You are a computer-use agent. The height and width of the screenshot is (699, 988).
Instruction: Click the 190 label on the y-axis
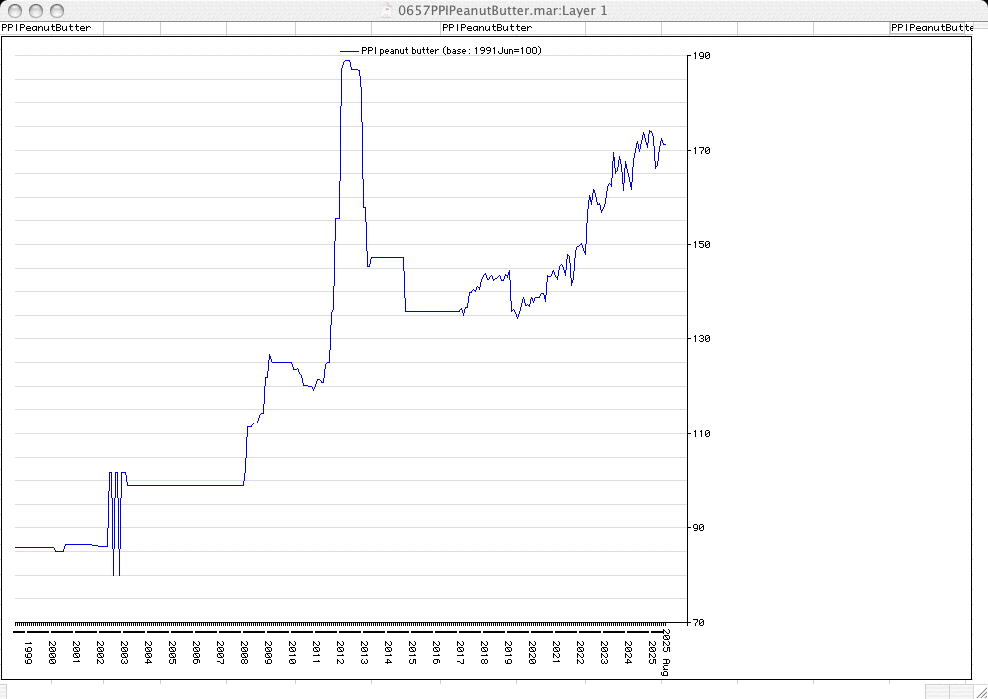(701, 56)
